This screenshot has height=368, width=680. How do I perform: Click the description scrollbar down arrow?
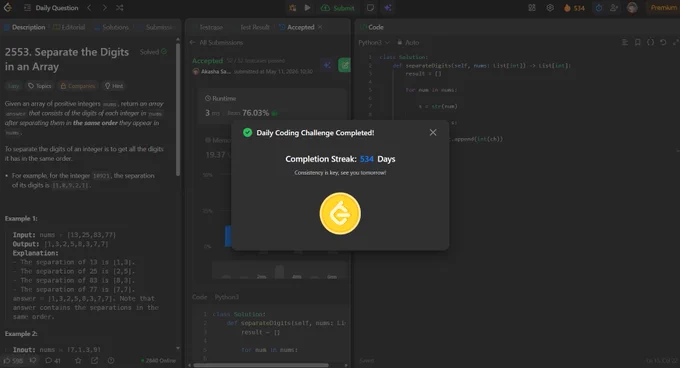tap(178, 348)
